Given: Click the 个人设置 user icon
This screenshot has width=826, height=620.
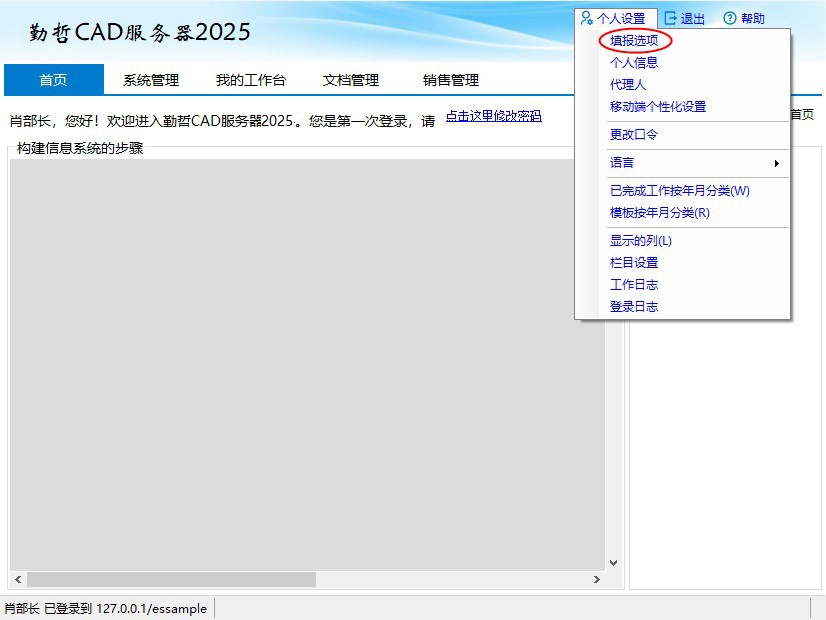Looking at the screenshot, I should pyautogui.click(x=586, y=18).
